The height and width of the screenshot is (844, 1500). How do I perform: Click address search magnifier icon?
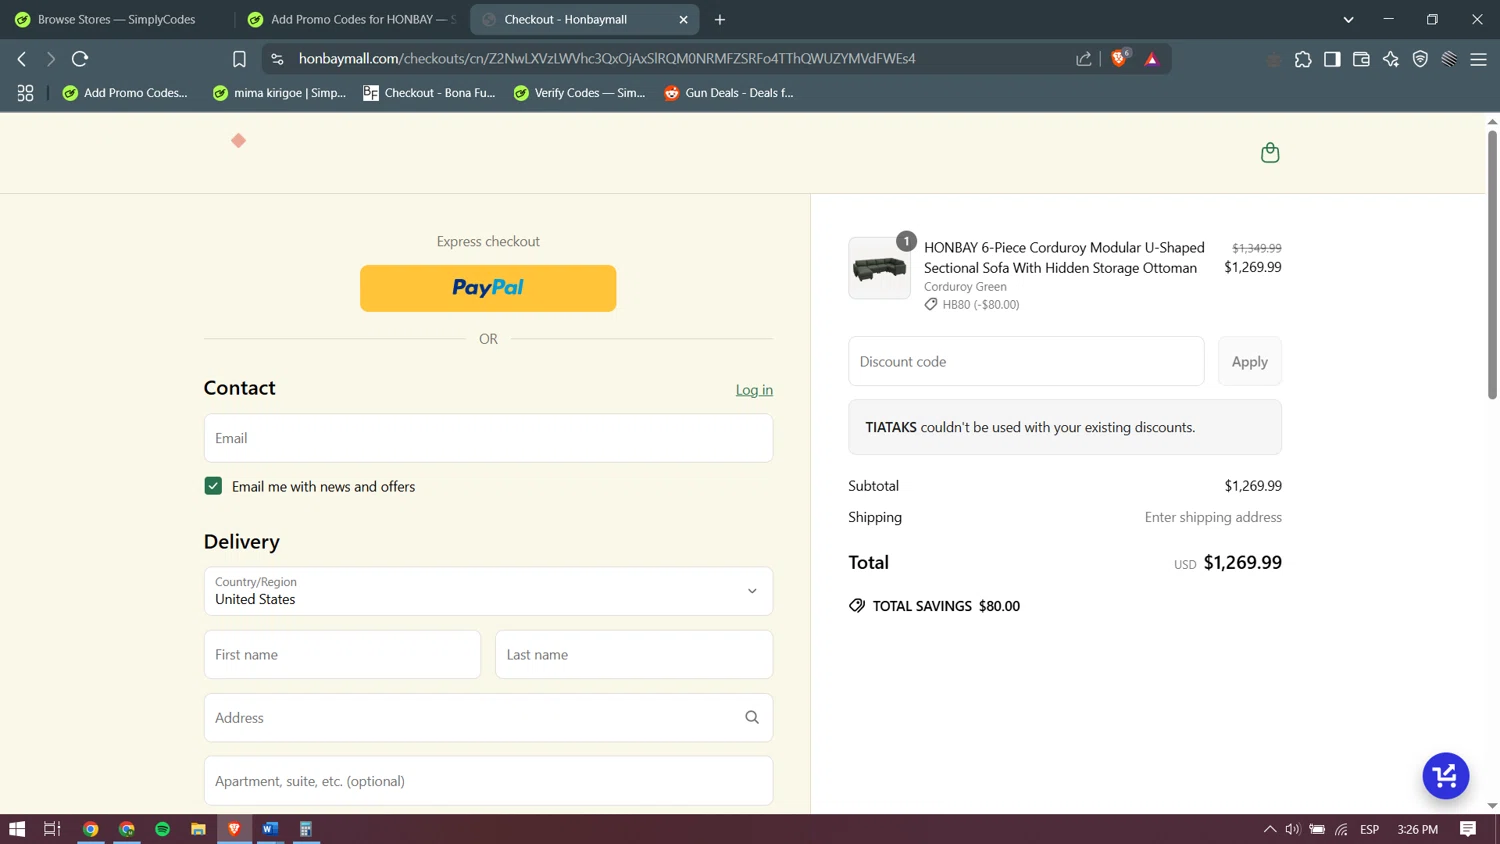point(752,718)
